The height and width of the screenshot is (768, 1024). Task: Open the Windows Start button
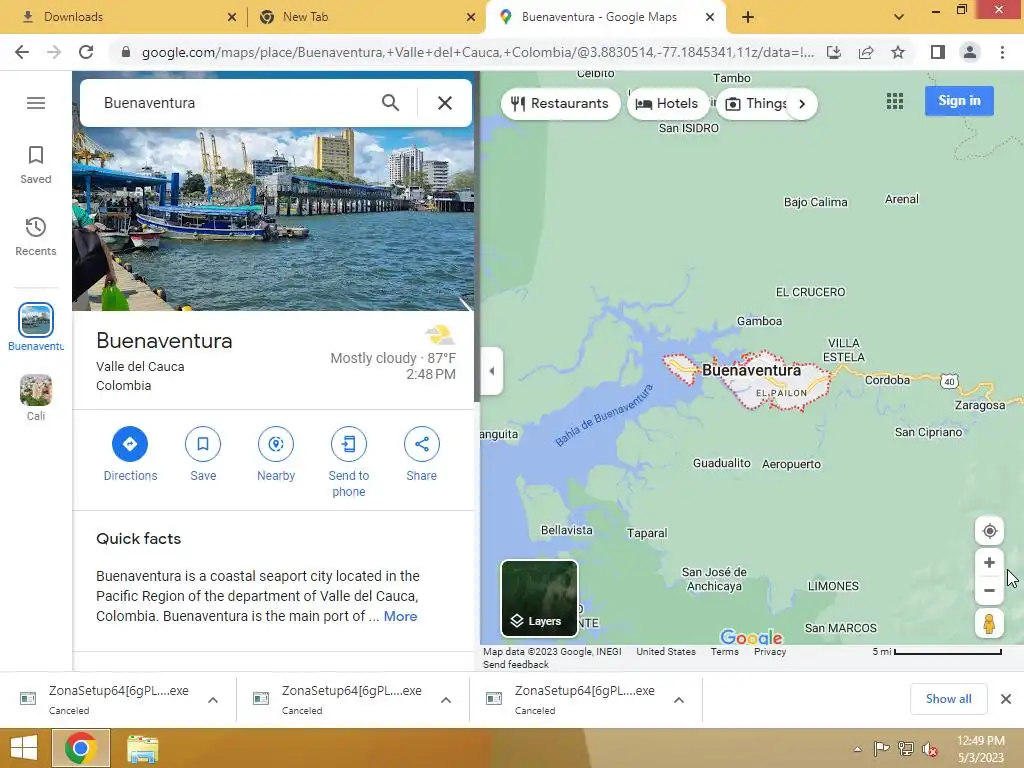(24, 748)
